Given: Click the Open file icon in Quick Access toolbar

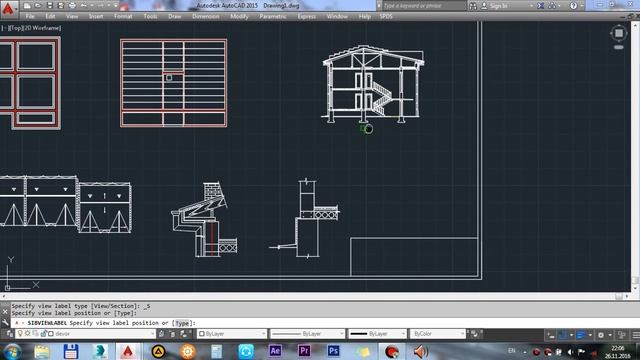Looking at the screenshot, I should pos(38,6).
